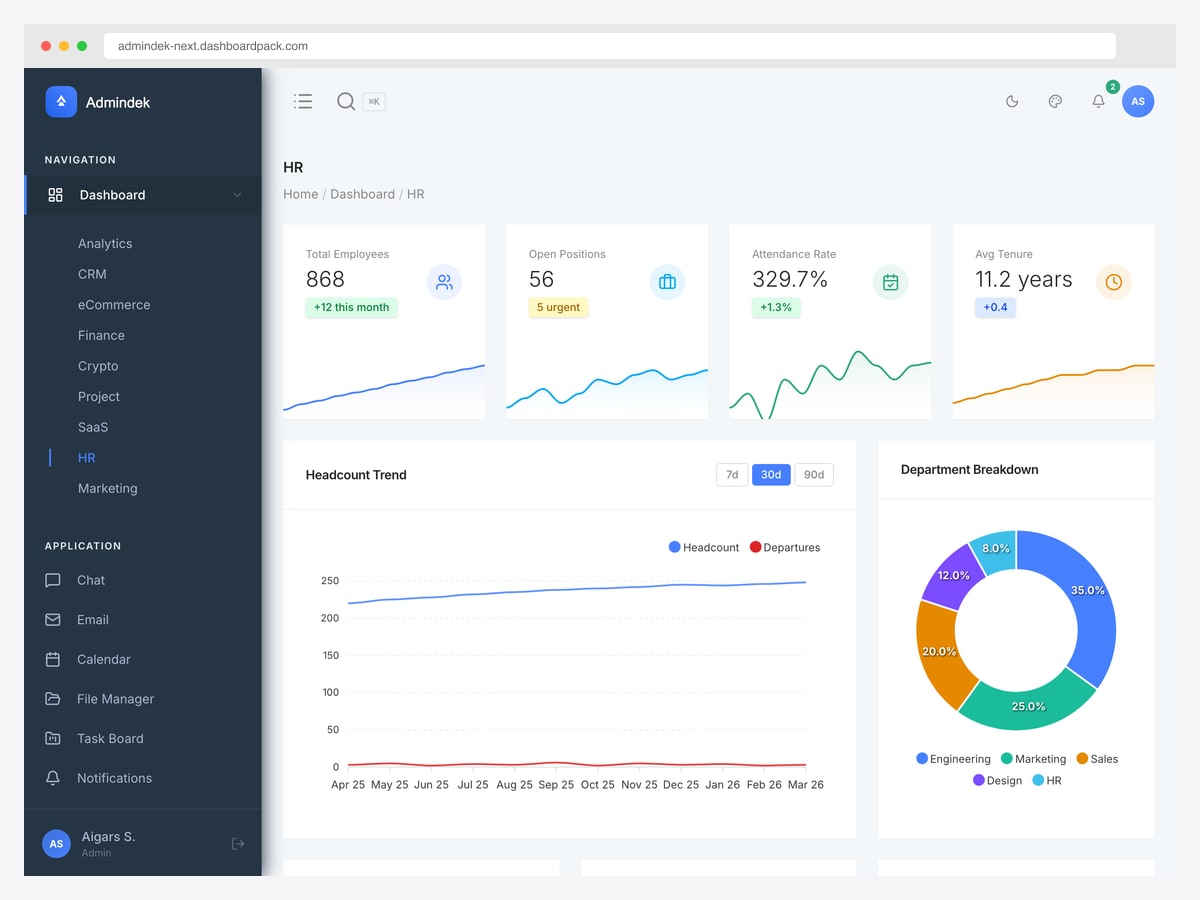Toggle the Departures legend series
This screenshot has height=900, width=1200.
(x=785, y=547)
